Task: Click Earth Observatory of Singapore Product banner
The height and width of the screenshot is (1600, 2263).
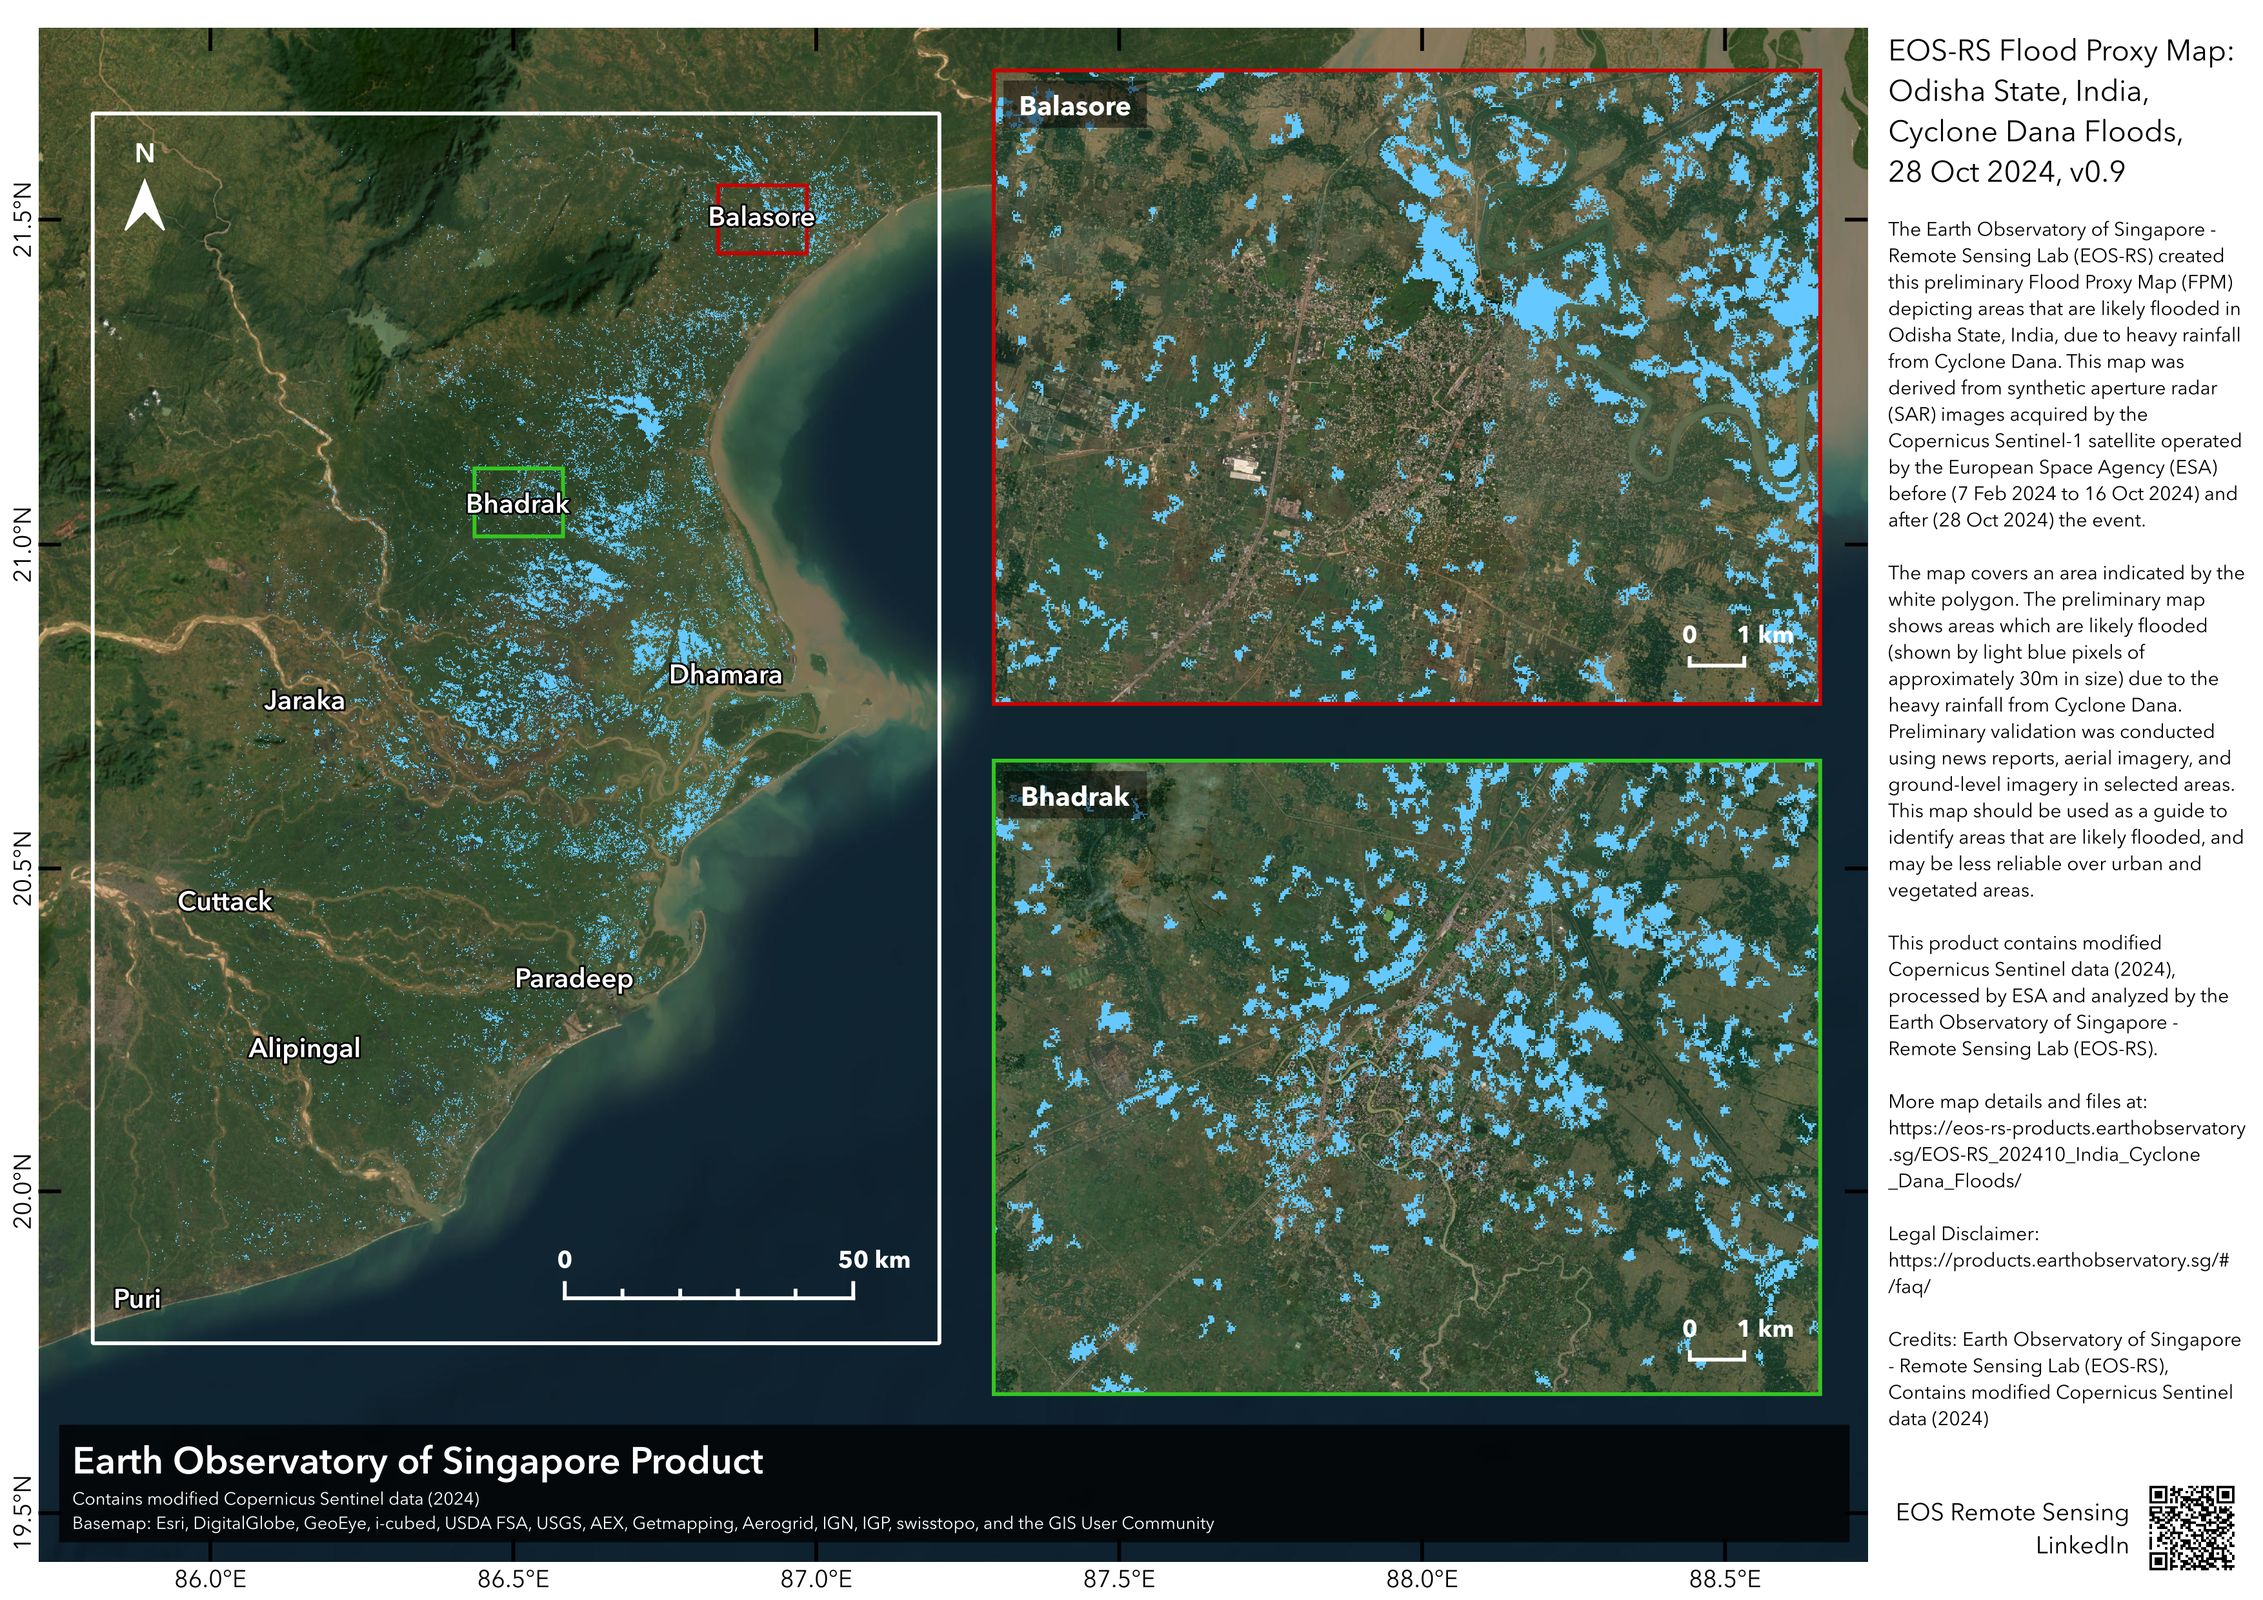Action: (x=417, y=1461)
